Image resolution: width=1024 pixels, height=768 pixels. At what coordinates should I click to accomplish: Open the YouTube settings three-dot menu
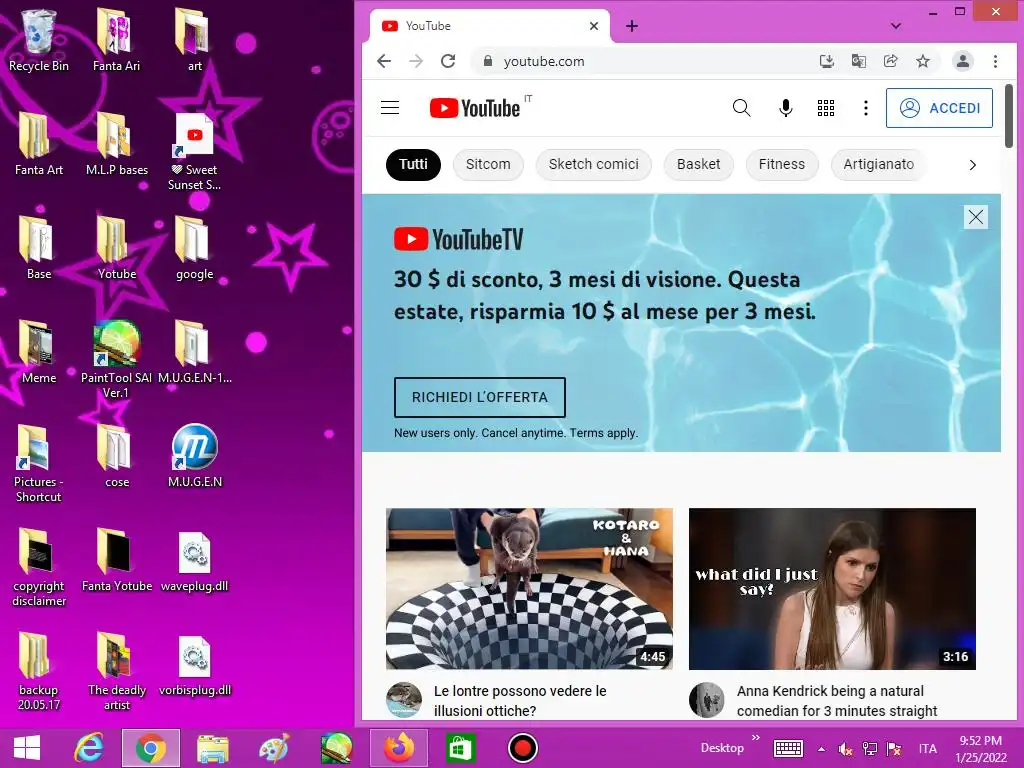click(866, 108)
